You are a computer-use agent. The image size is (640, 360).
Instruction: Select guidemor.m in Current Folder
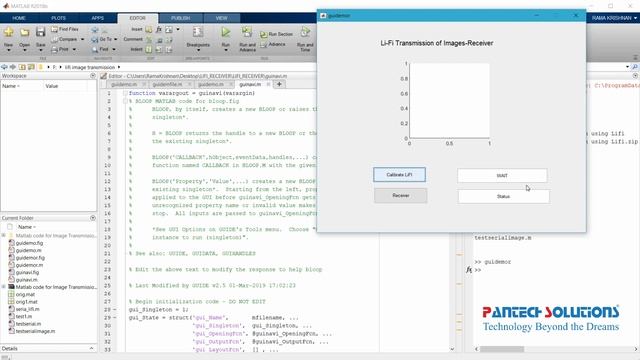tap(29, 265)
